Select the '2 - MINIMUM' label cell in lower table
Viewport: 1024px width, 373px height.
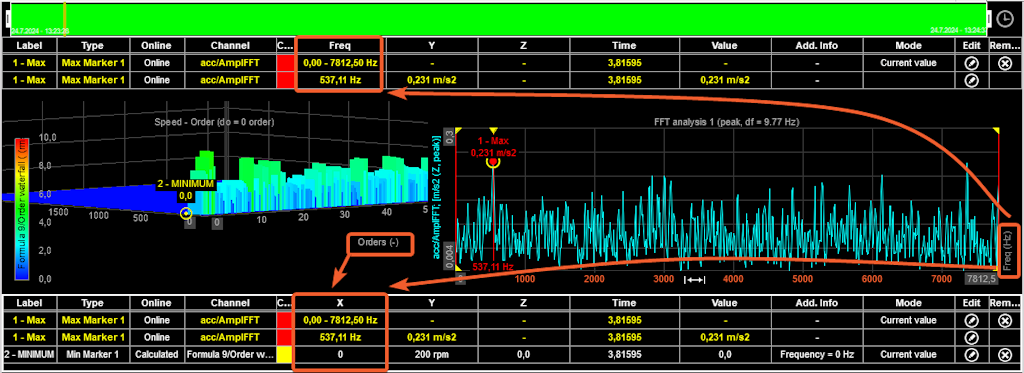[x=29, y=354]
